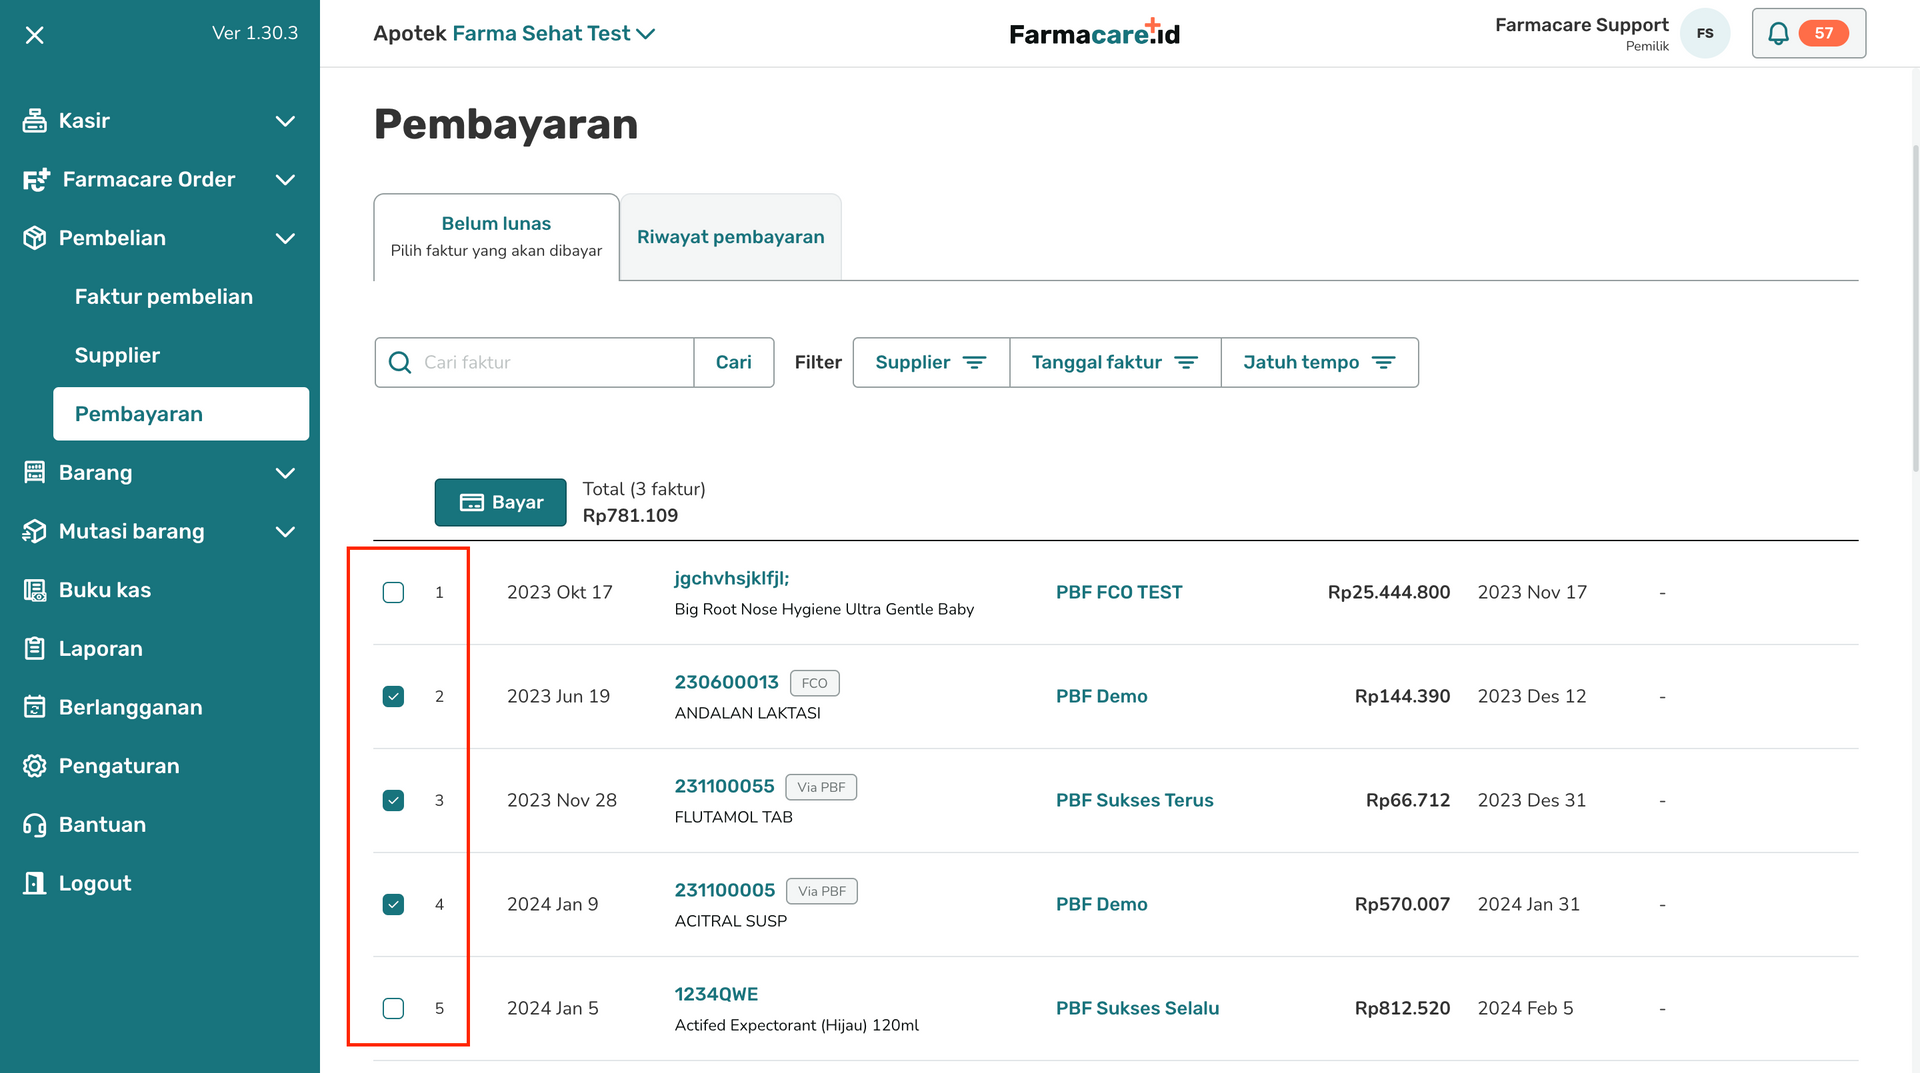Screen dimensions: 1920x1073
Task: Close the sidebar with the X icon
Action: coord(35,35)
